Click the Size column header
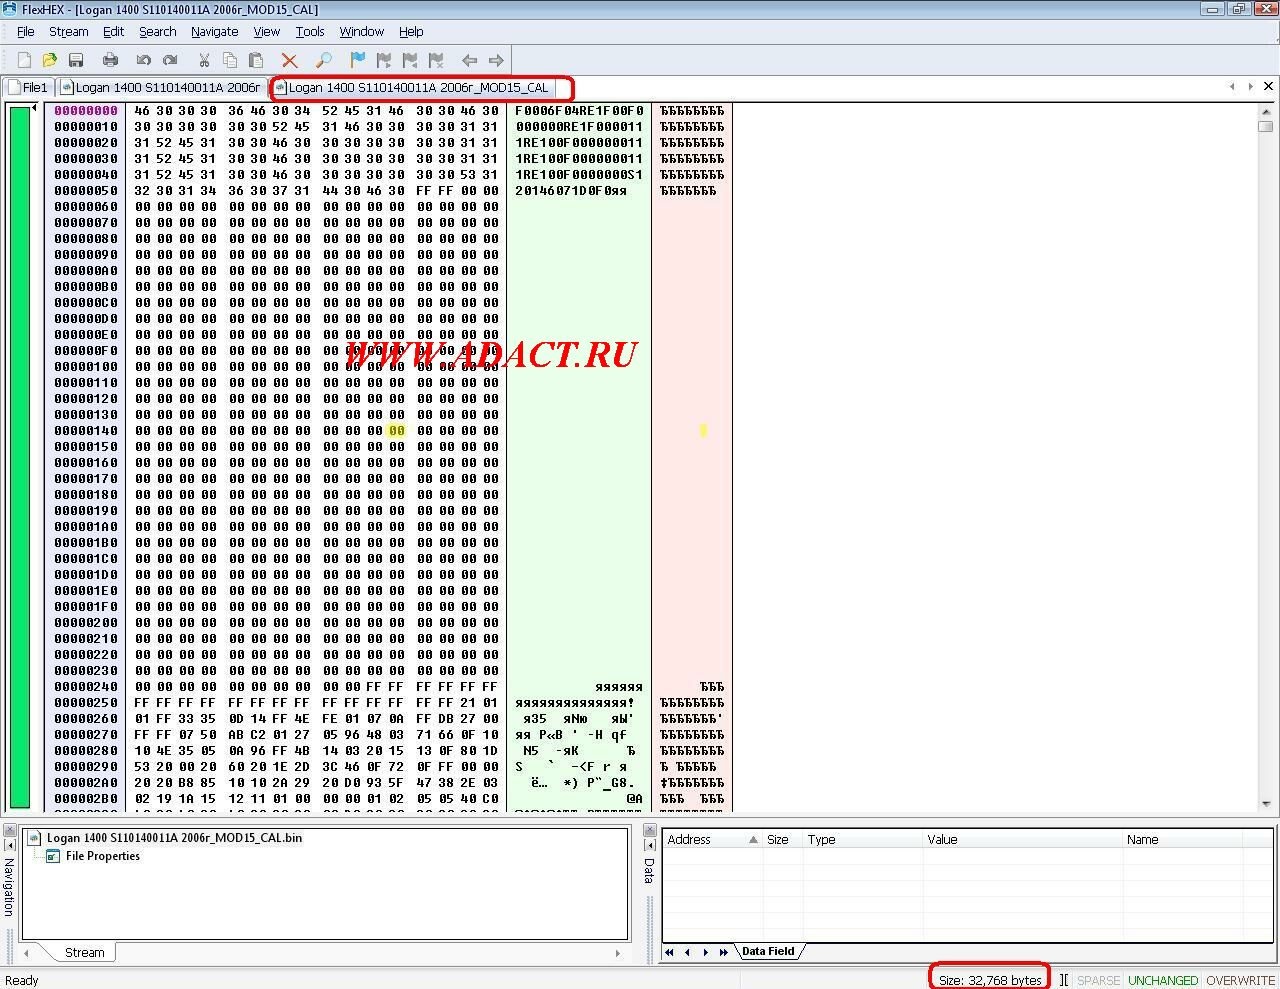This screenshot has width=1280, height=989. pyautogui.click(x=783, y=839)
